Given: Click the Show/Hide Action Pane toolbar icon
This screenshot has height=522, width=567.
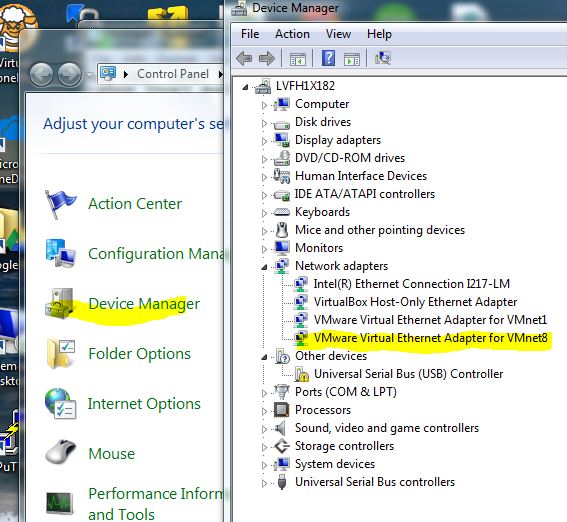Looking at the screenshot, I should (352, 59).
